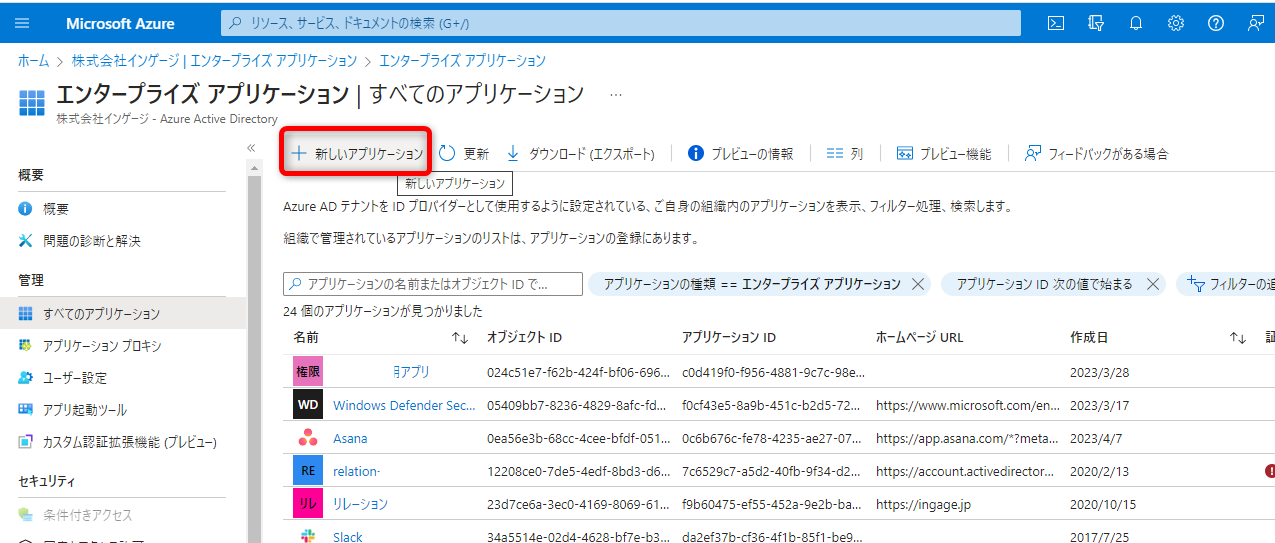This screenshot has width=1275, height=543.
Task: Select アプリ起動ツール in the sidebar
Action: [123, 410]
